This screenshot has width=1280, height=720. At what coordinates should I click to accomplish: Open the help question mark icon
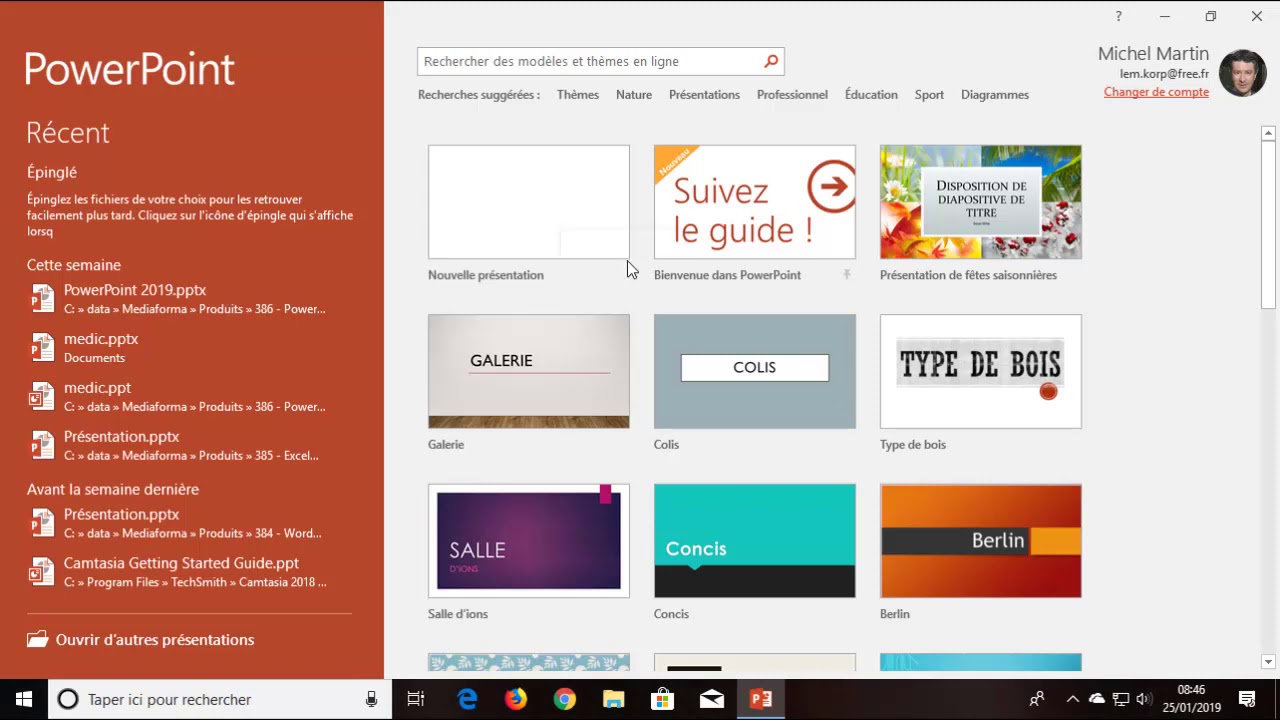click(x=1118, y=16)
